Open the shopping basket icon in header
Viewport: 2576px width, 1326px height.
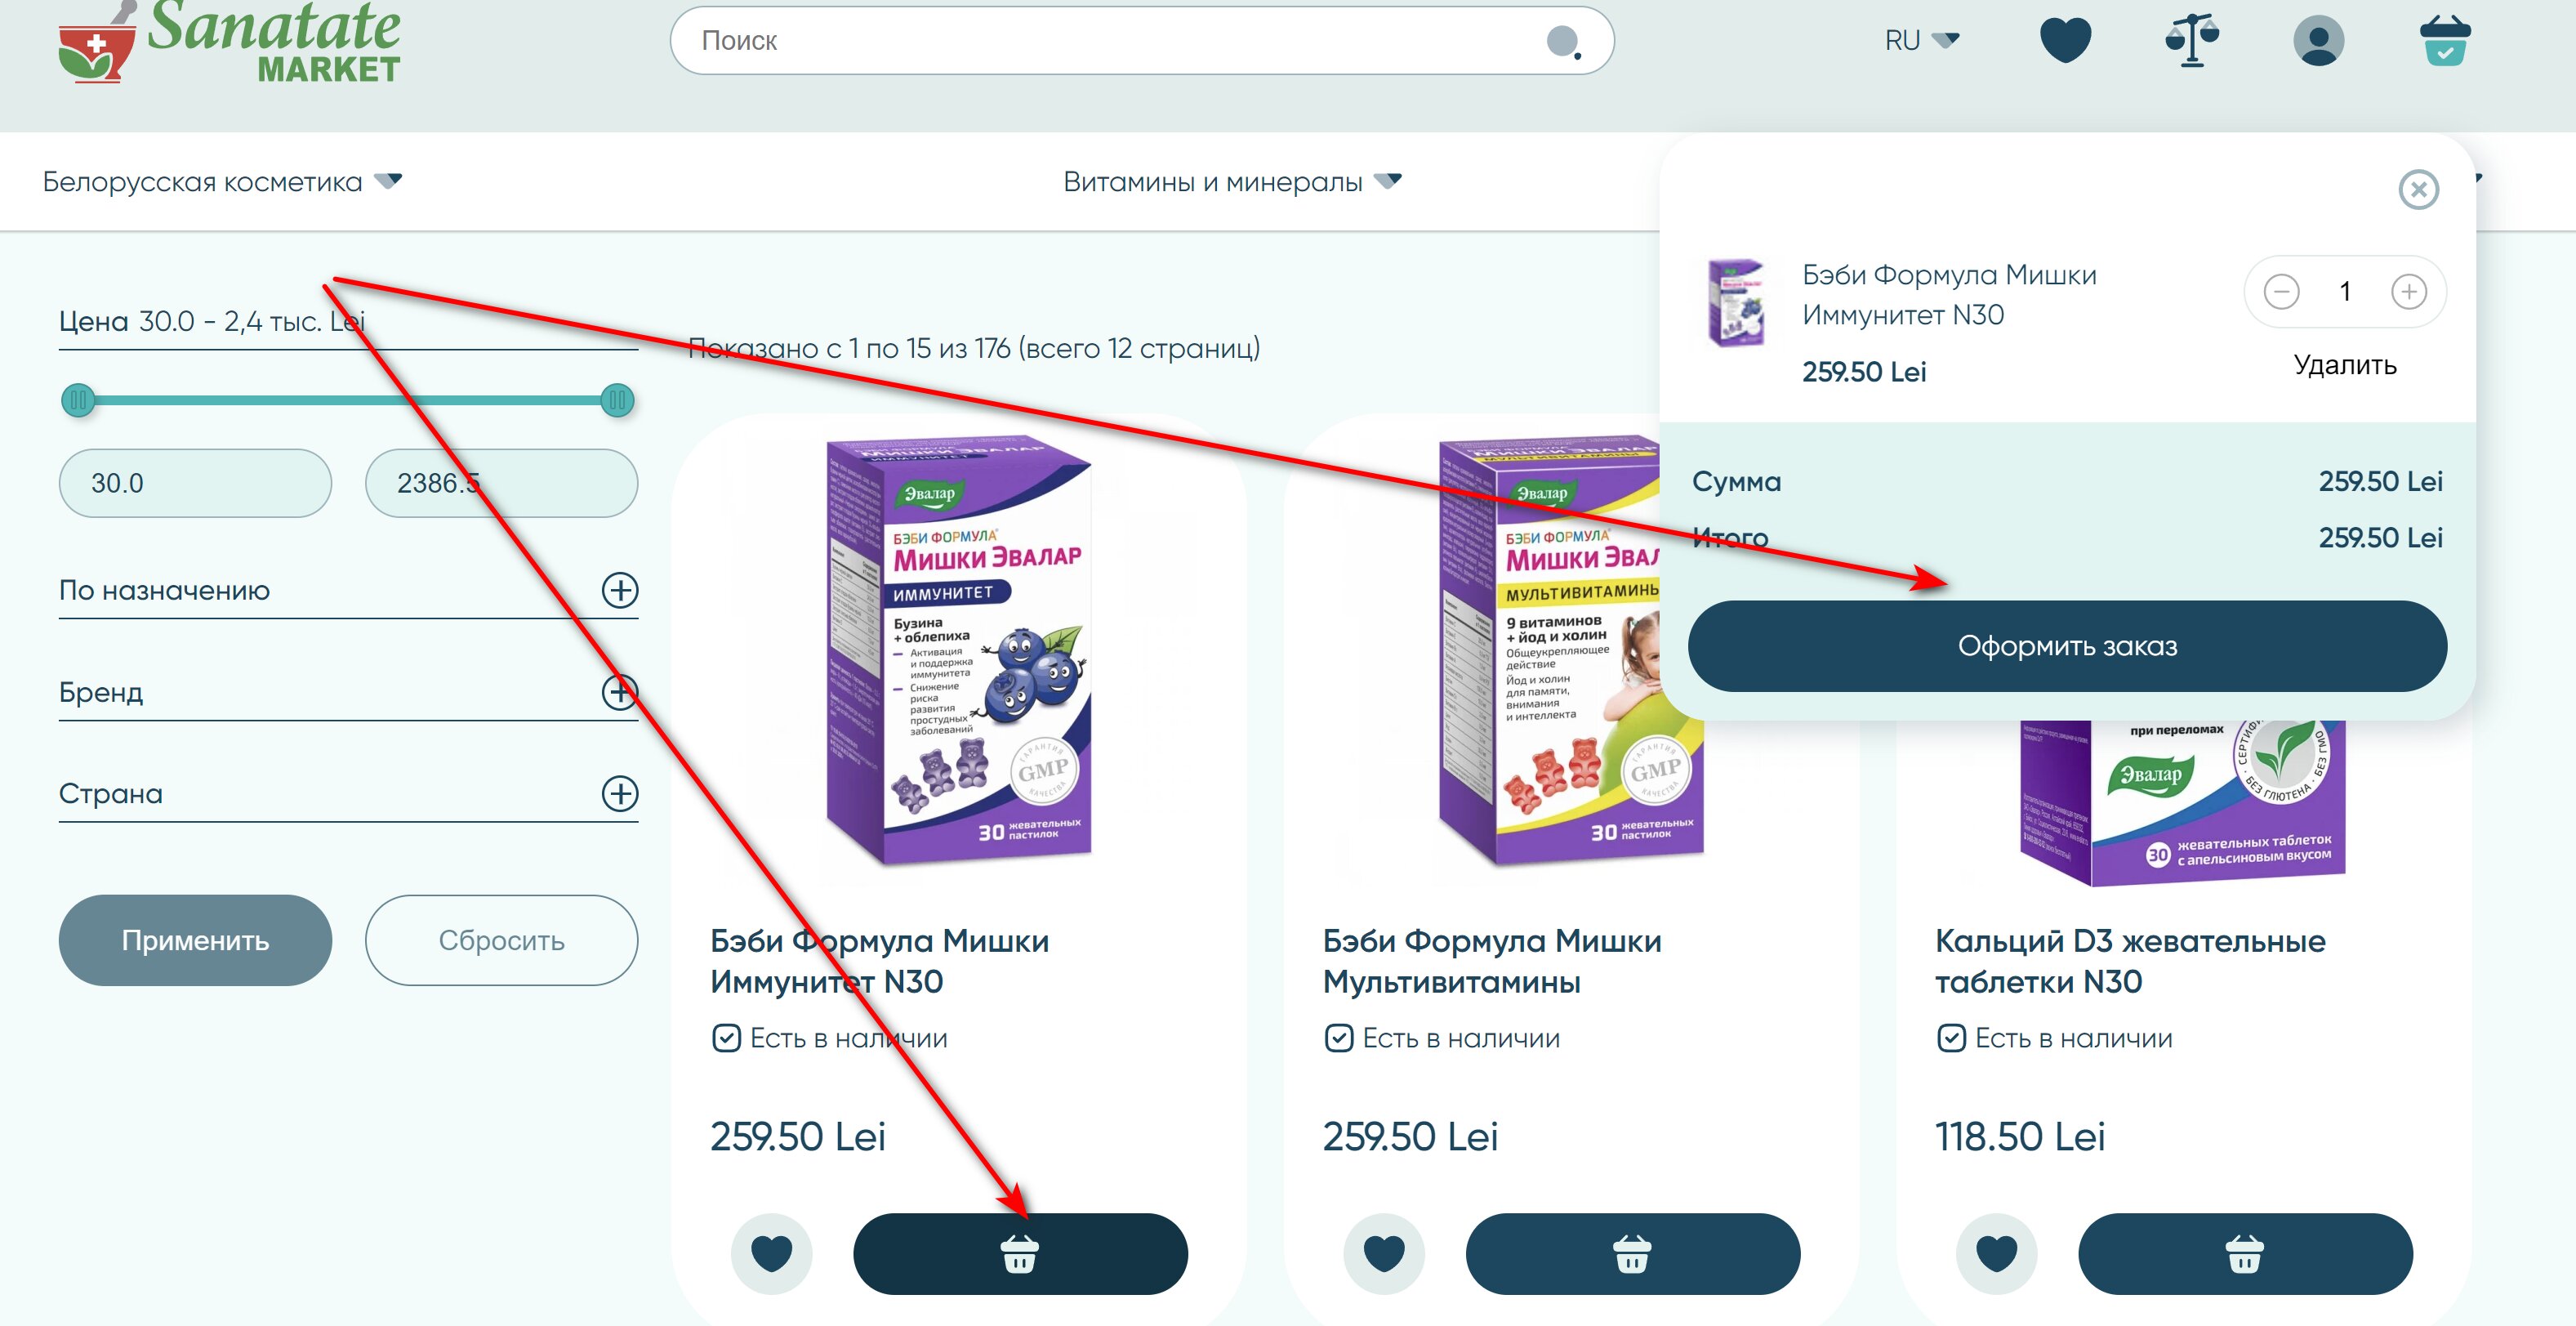[2445, 41]
